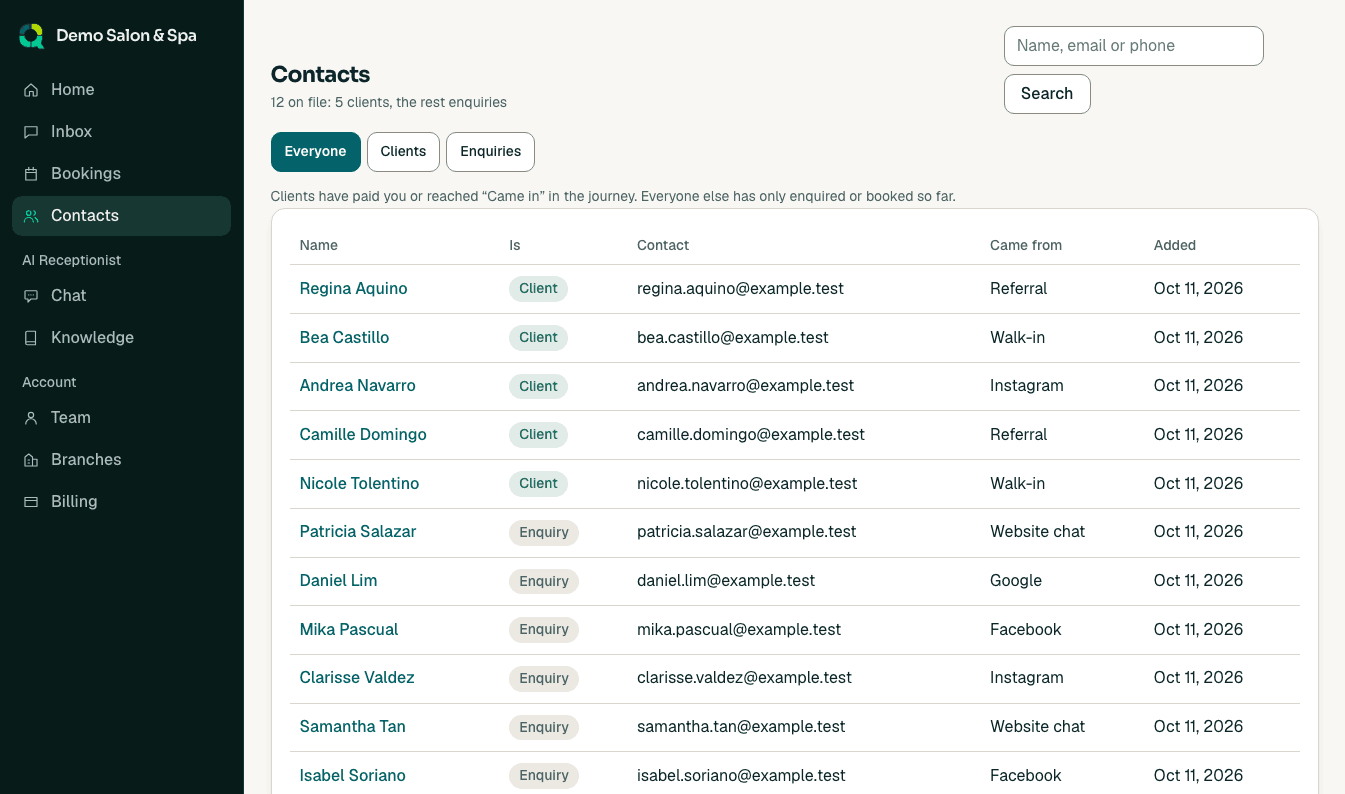Click Website chat in Patricia Salazar's row

[x=1038, y=532]
